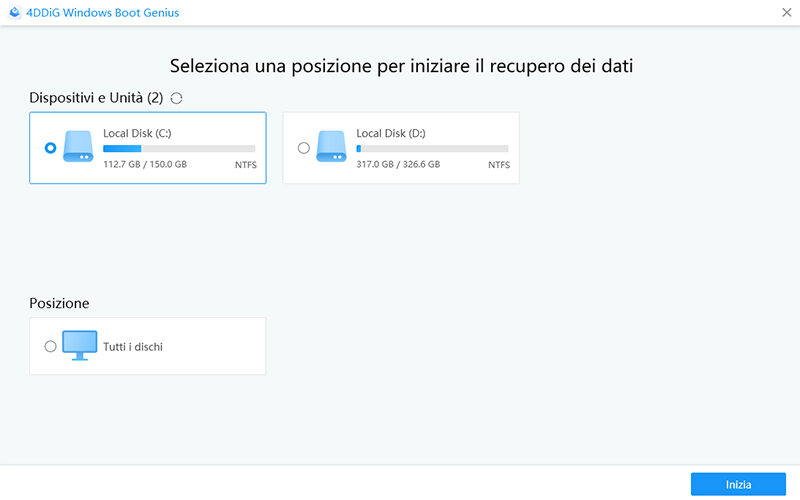Select the Local Disk (D:) radio button

pos(304,148)
